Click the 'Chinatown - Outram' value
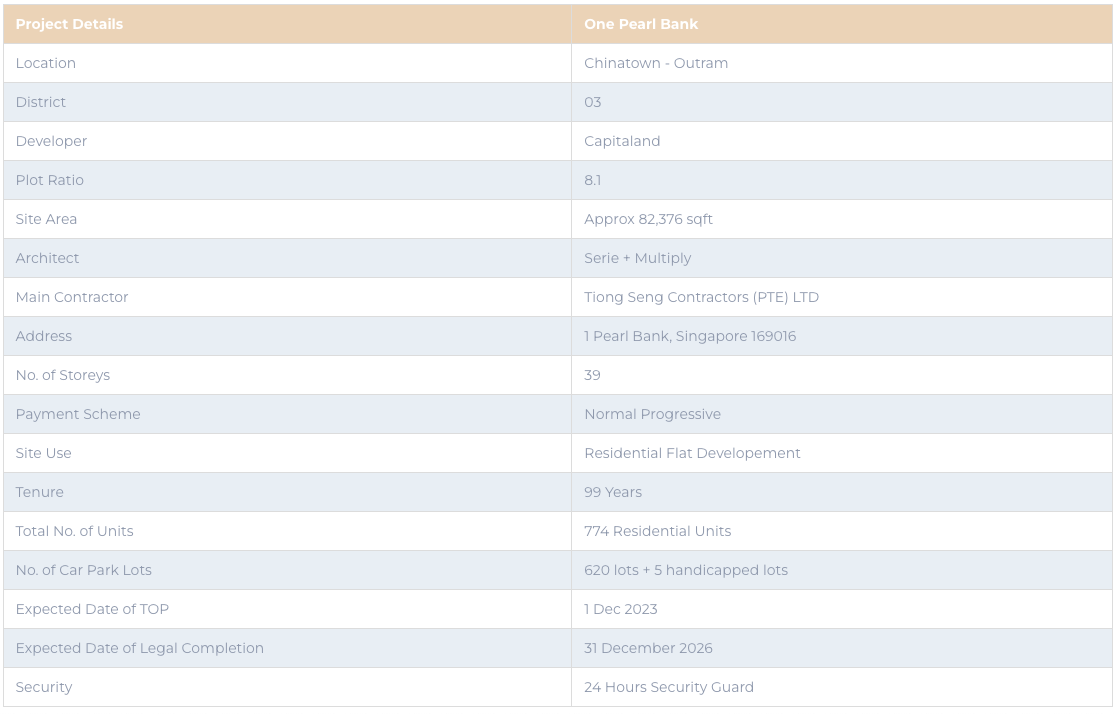This screenshot has width=1118, height=714. [656, 63]
